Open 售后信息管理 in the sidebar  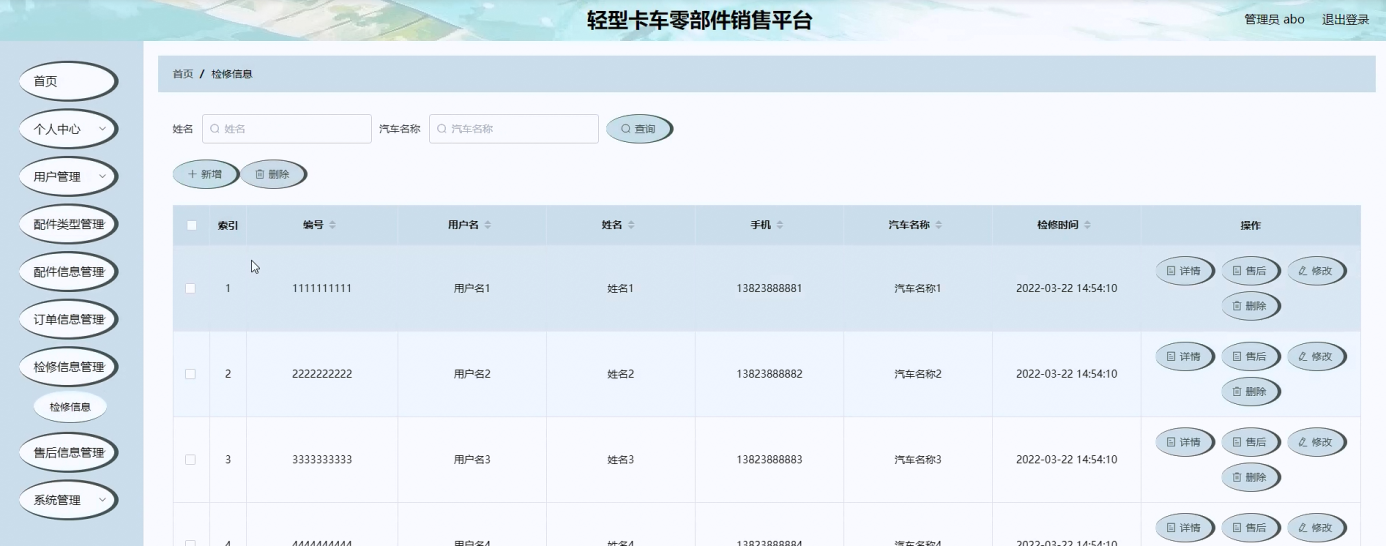pyautogui.click(x=68, y=453)
